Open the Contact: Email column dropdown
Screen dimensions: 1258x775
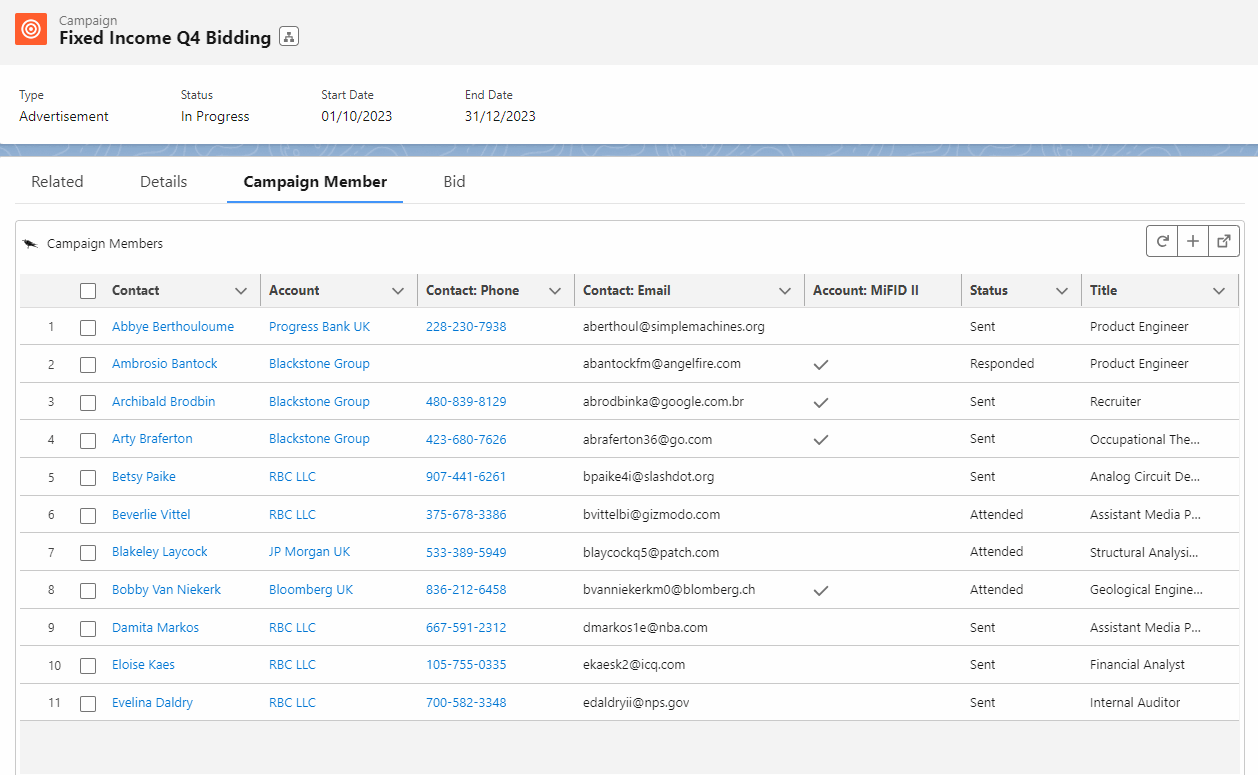(785, 291)
